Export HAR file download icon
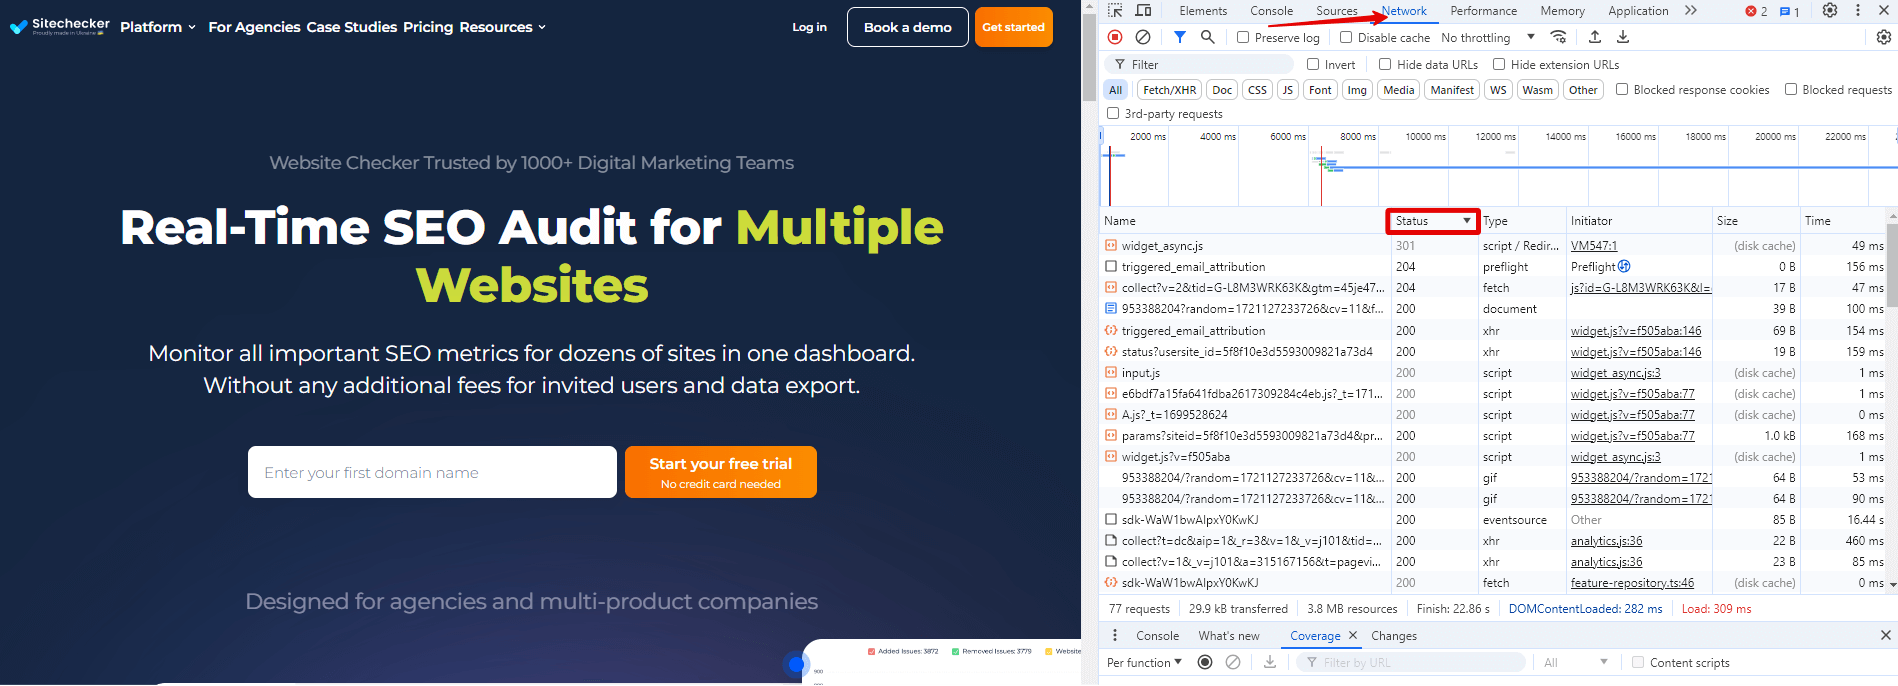Viewport: 1898px width, 686px height. pos(1623,37)
